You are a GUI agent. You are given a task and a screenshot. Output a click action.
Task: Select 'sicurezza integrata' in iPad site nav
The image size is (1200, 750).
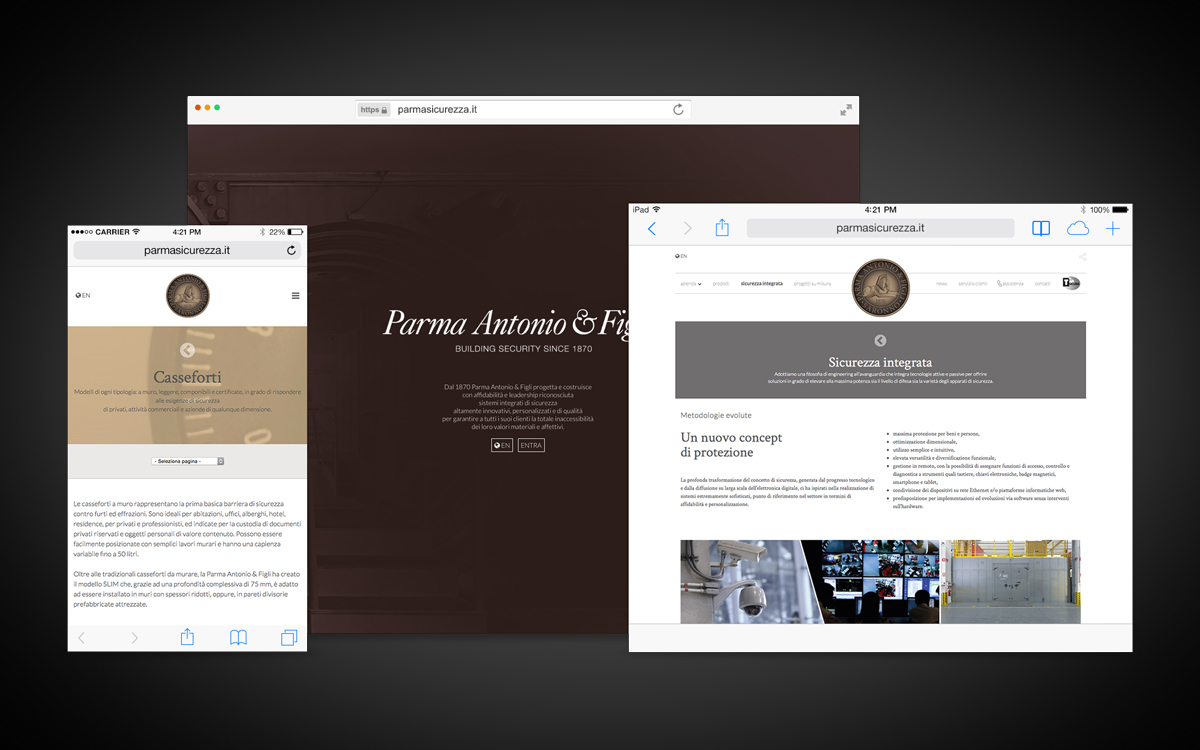tap(762, 284)
